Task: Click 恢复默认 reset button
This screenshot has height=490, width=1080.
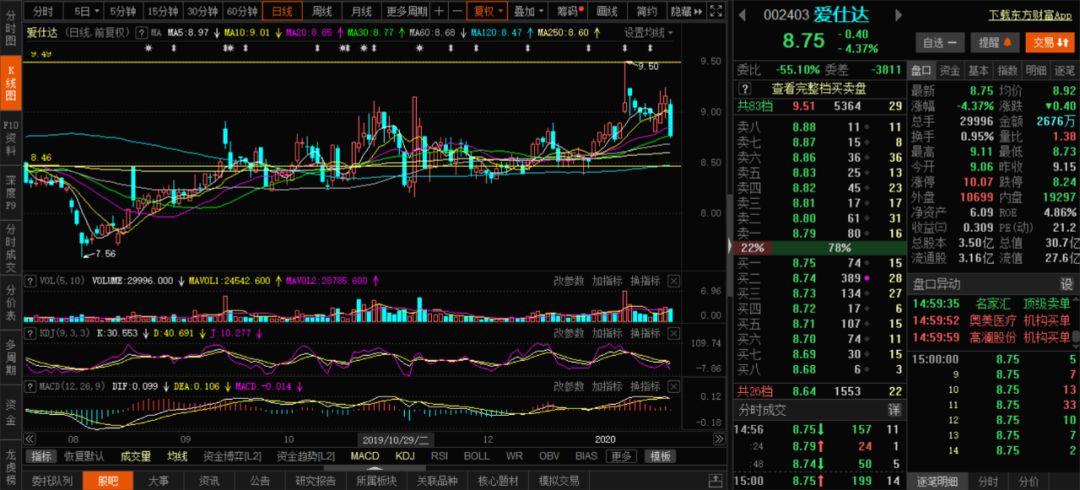Action: click(84, 456)
